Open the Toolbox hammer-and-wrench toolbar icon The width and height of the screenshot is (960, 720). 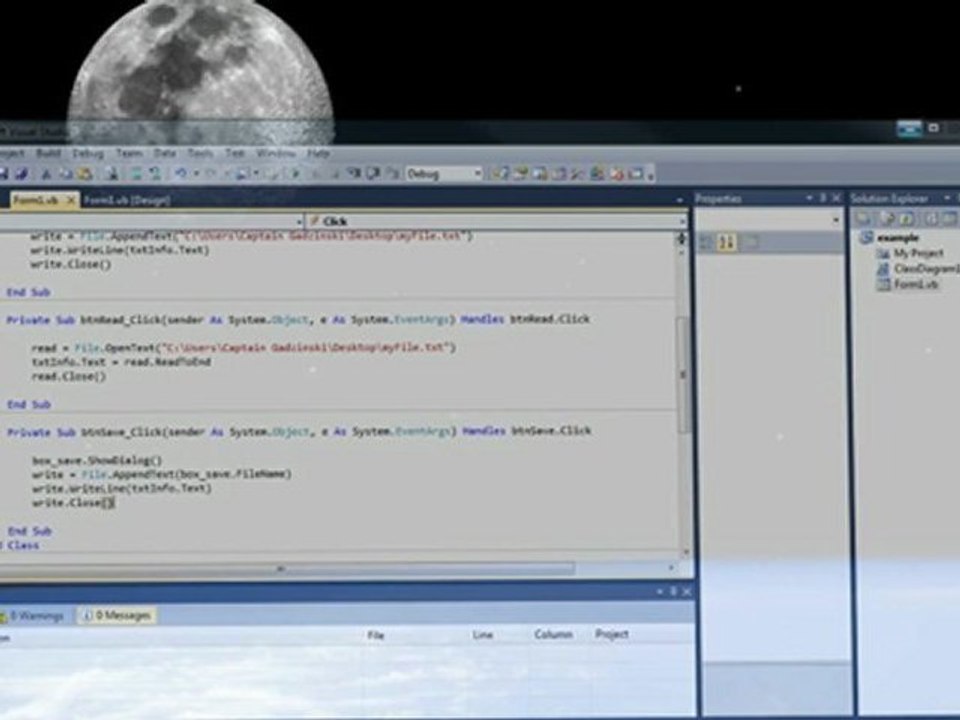[577, 174]
